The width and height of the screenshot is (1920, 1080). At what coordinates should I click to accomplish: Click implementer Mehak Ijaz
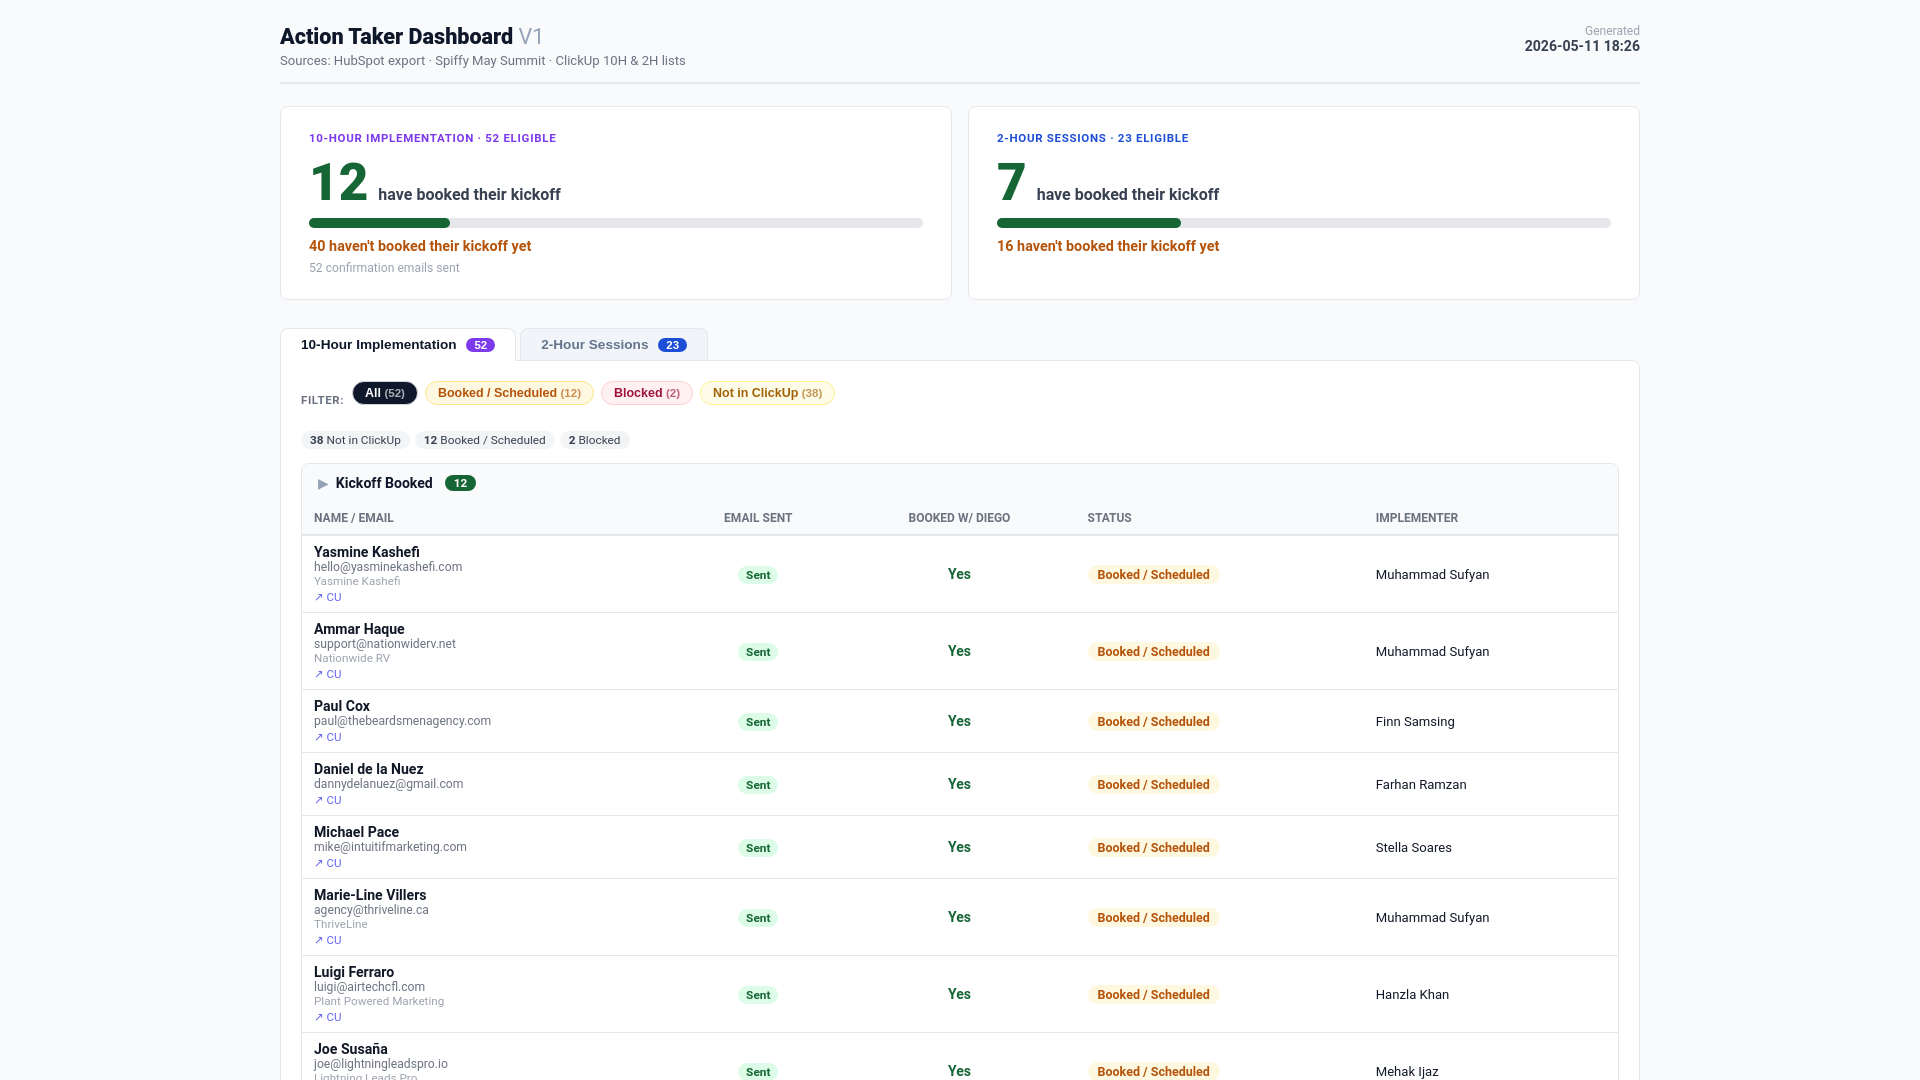pyautogui.click(x=1407, y=1072)
